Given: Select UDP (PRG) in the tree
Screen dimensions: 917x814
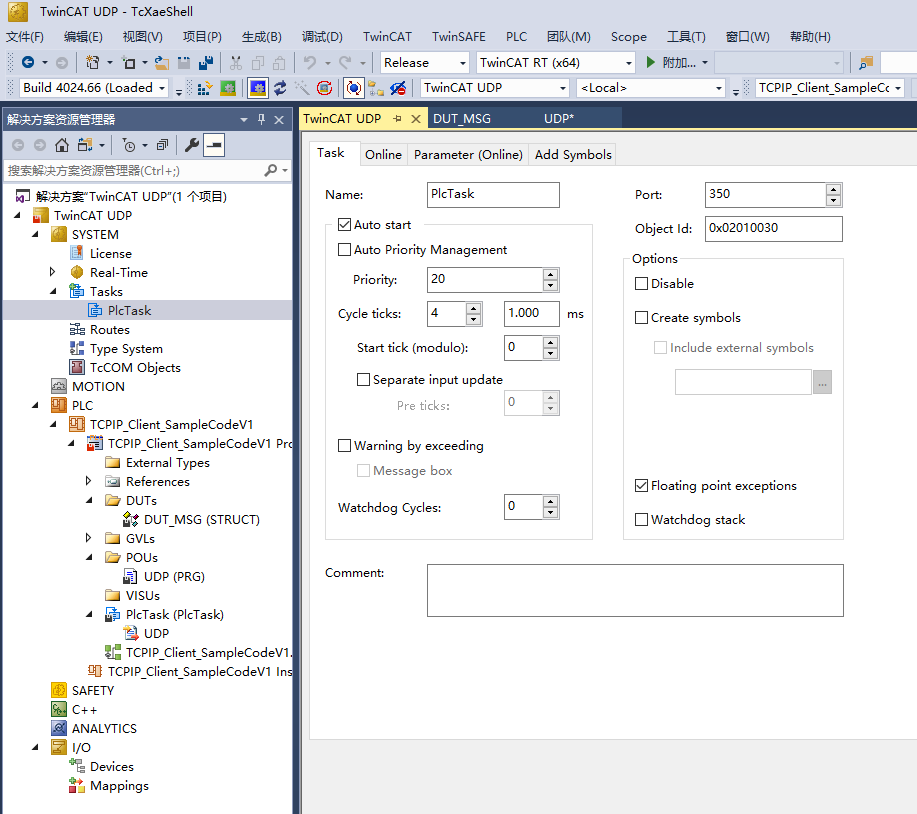Looking at the screenshot, I should (174, 576).
